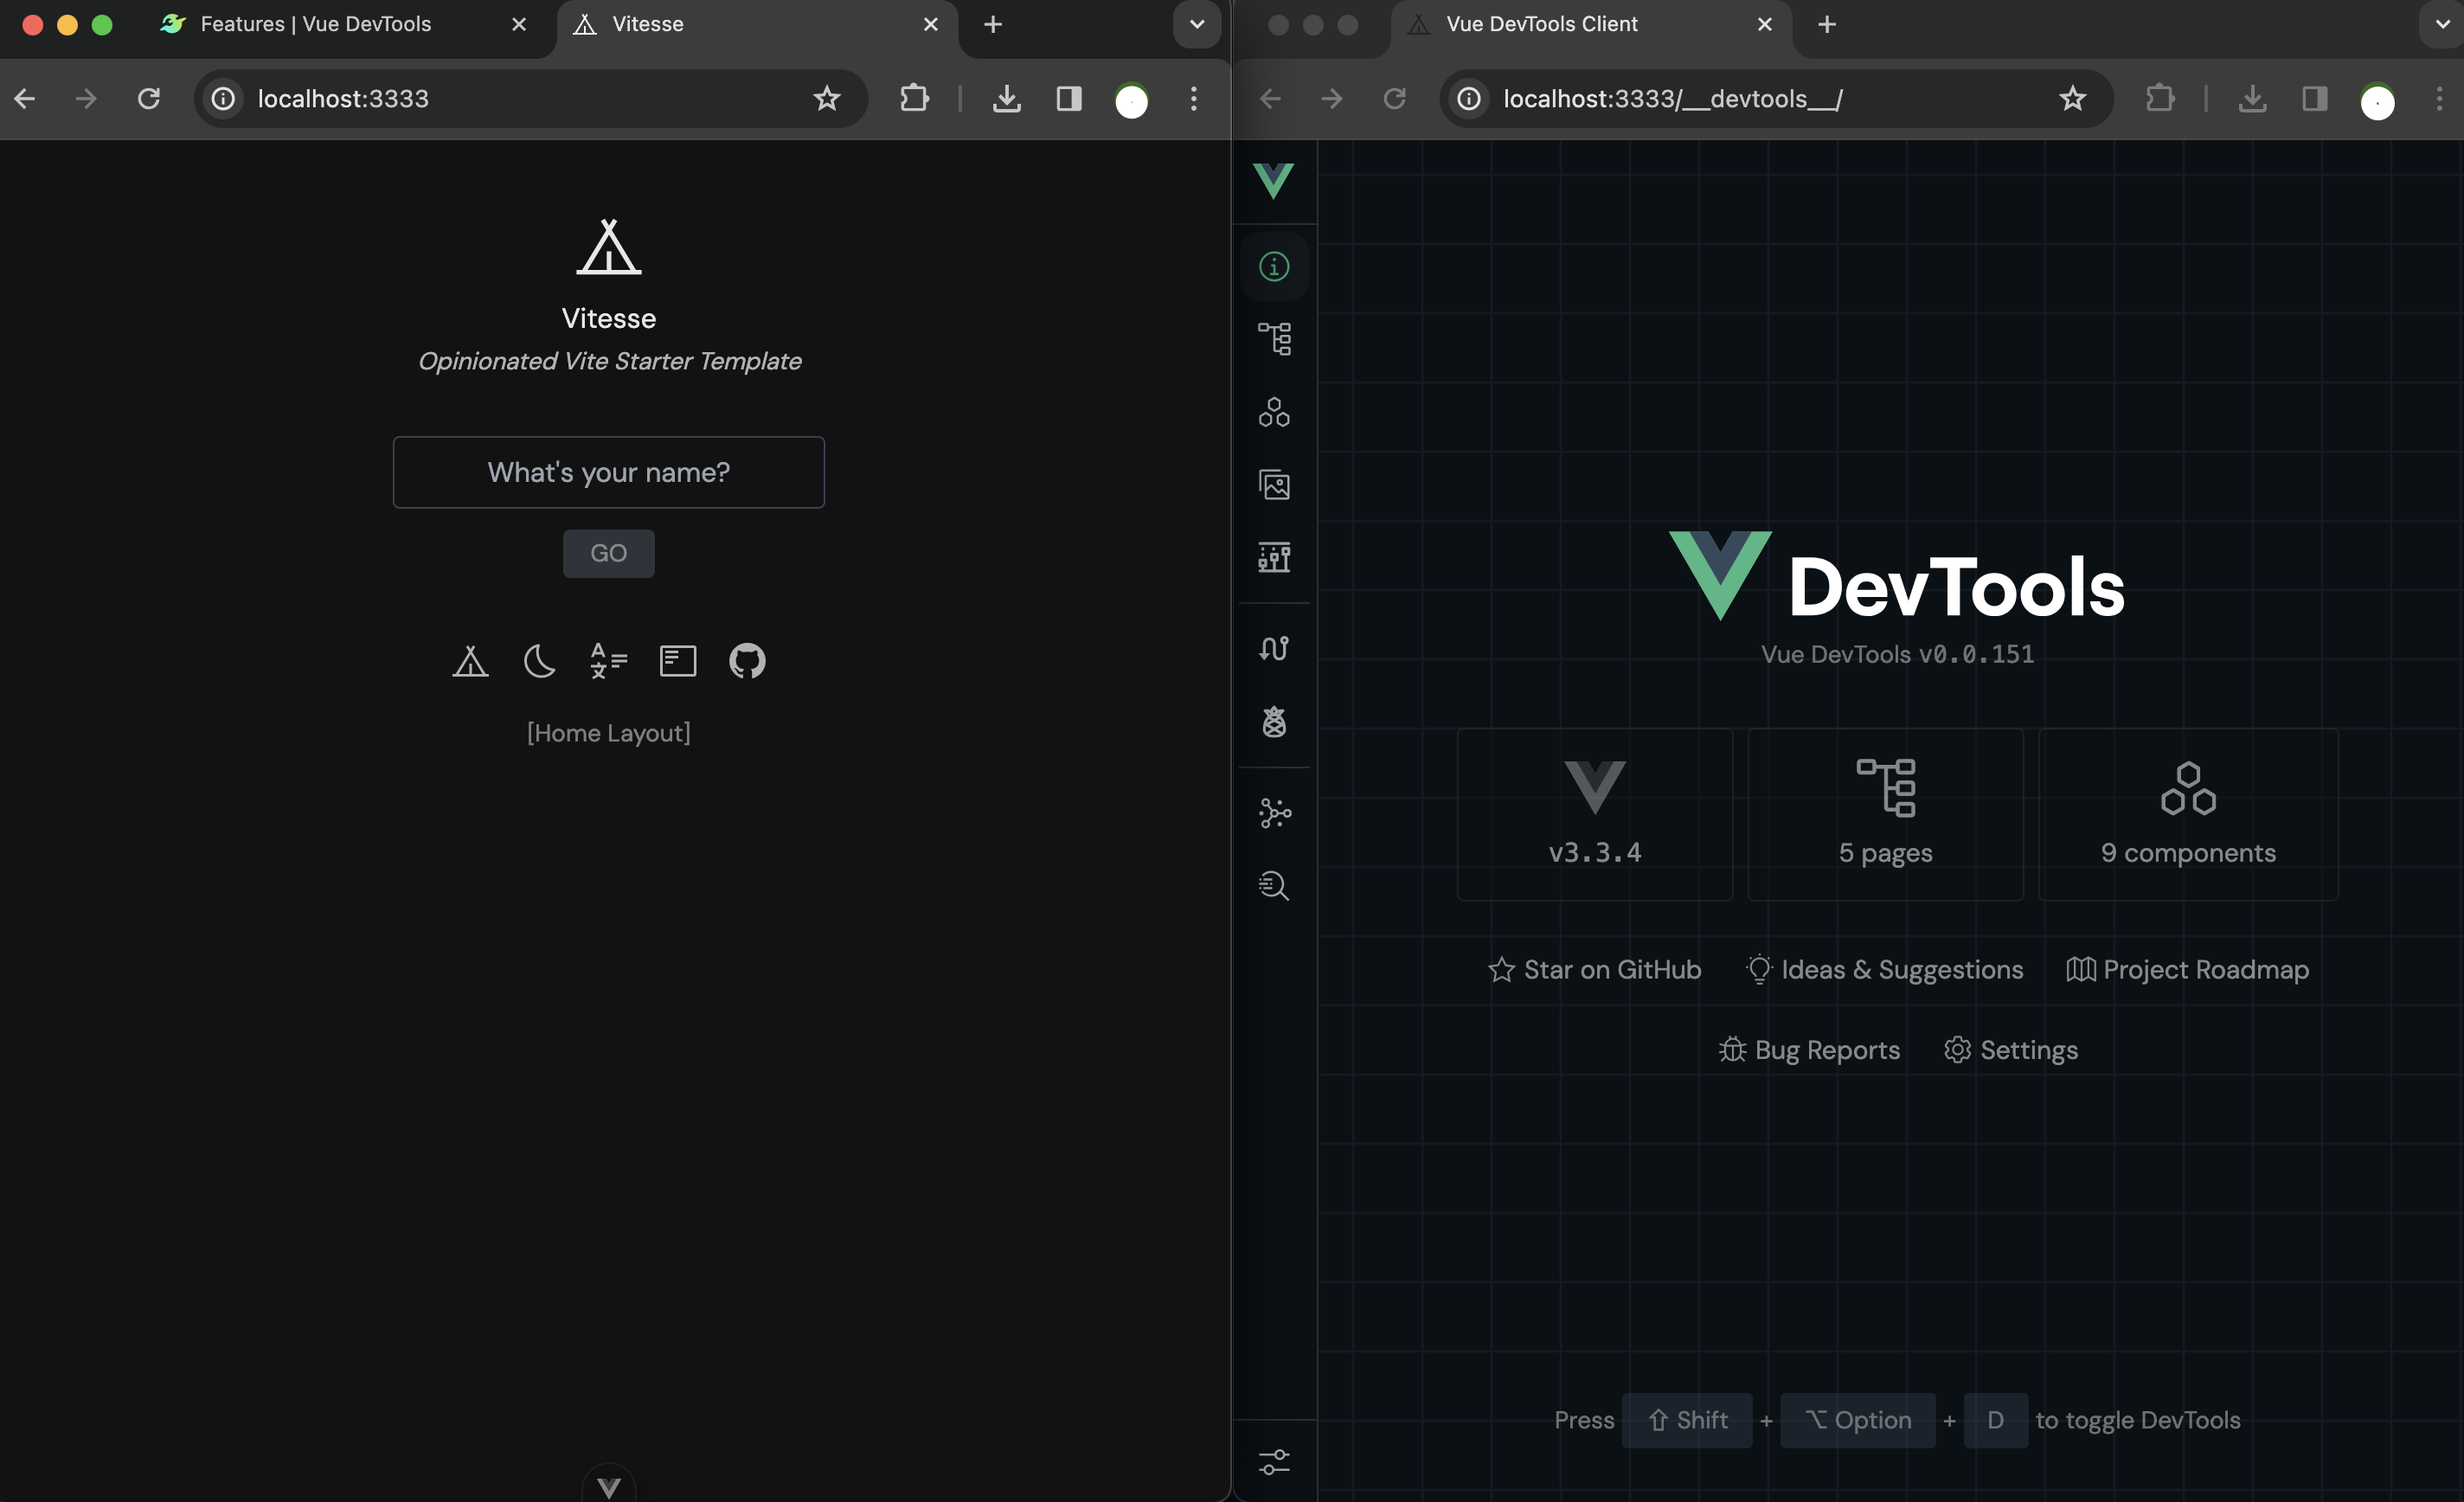Open the Inspector panel icon
2464x1502 pixels.
click(x=1274, y=884)
